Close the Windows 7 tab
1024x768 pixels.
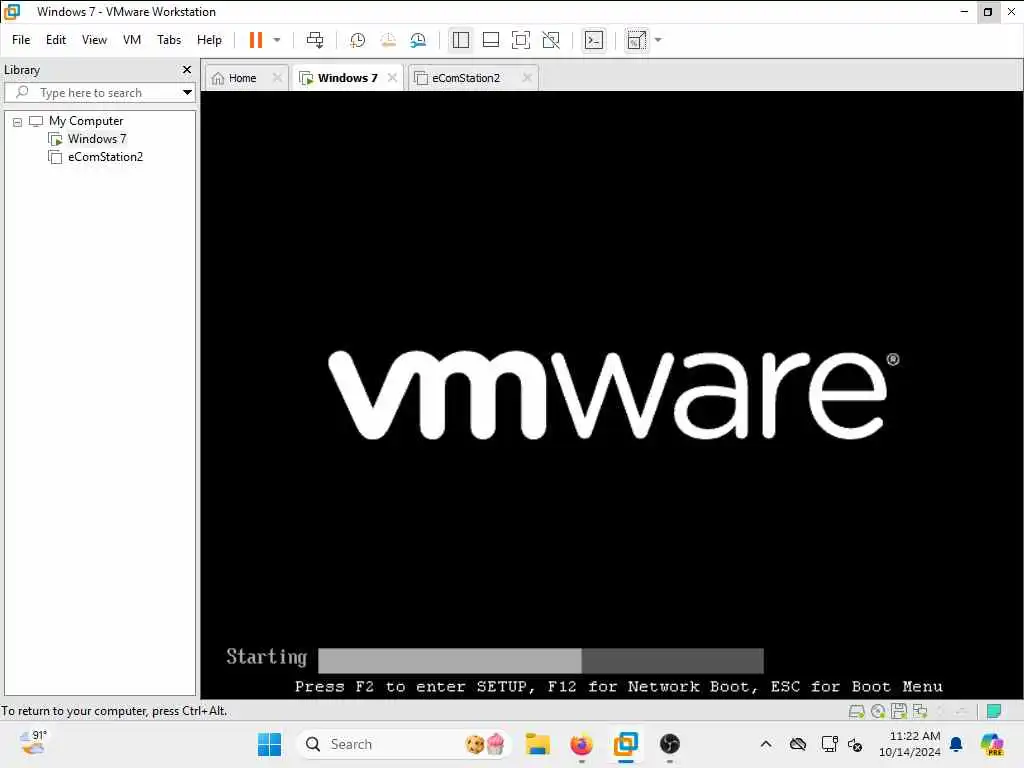point(392,77)
